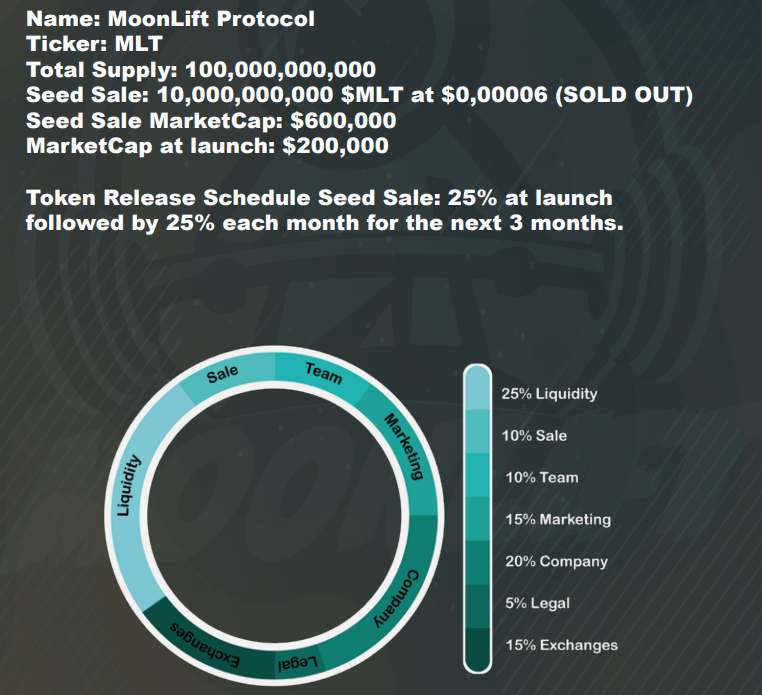
Task: Select the Legal segment of the donut chart
Action: click(x=297, y=662)
